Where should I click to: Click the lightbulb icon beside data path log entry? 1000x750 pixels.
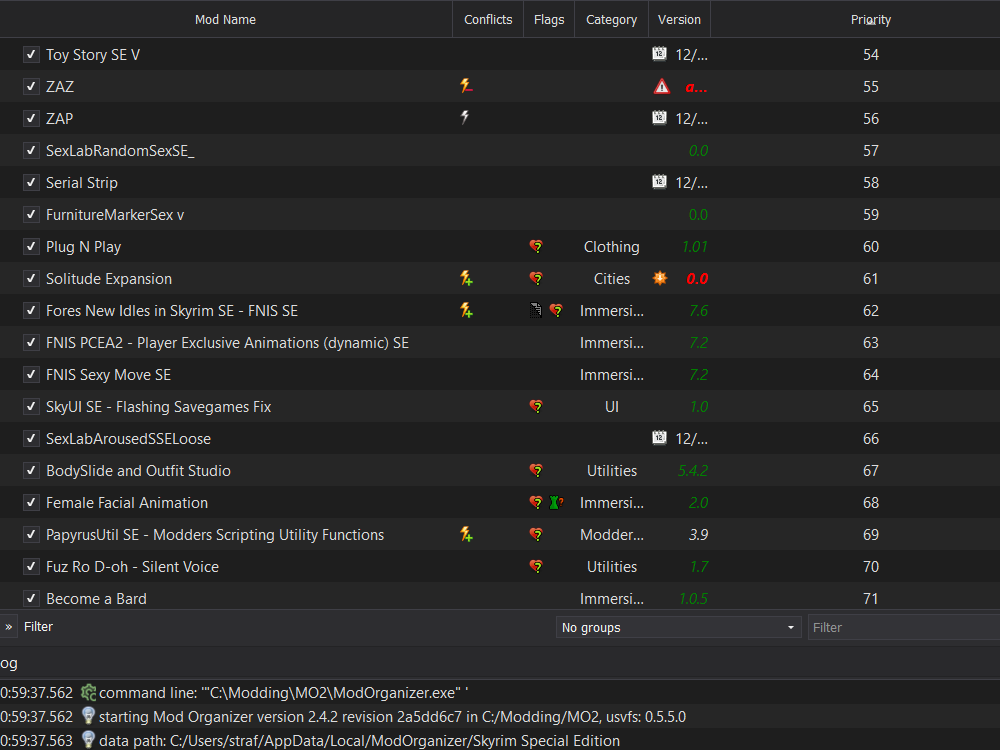coord(88,740)
